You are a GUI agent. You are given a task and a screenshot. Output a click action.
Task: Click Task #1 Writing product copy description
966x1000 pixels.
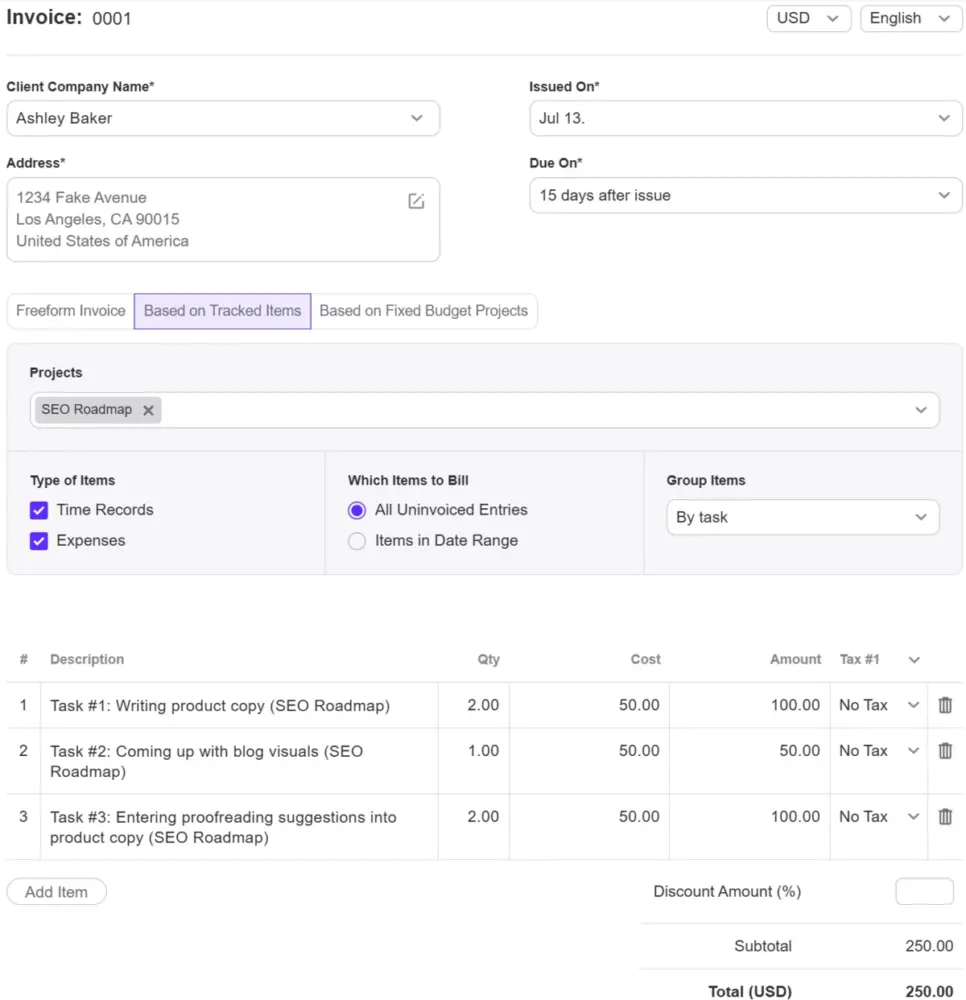point(220,705)
